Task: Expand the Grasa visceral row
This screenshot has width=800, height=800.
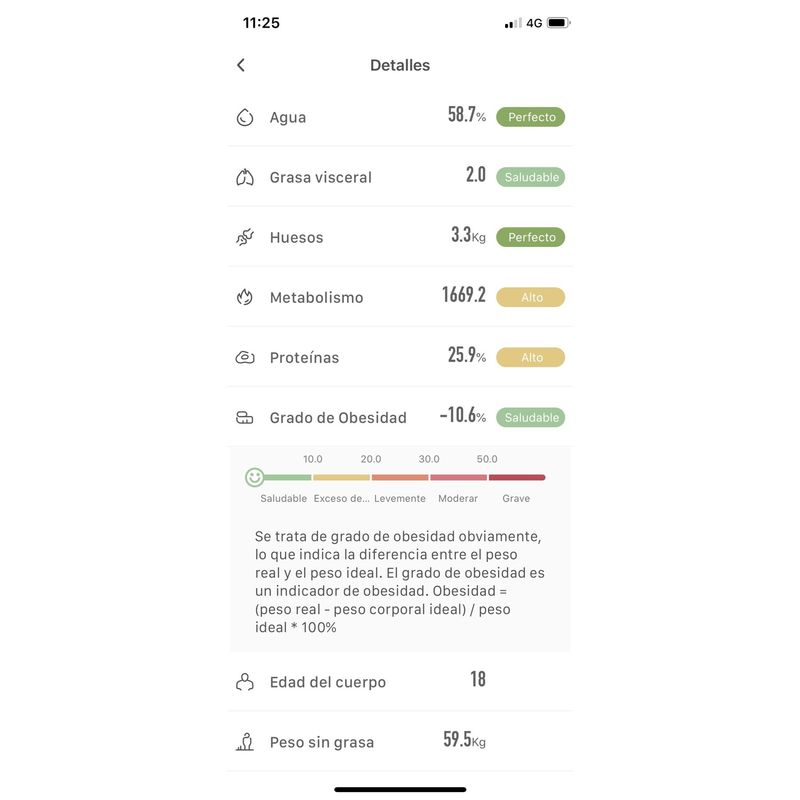Action: (400, 177)
